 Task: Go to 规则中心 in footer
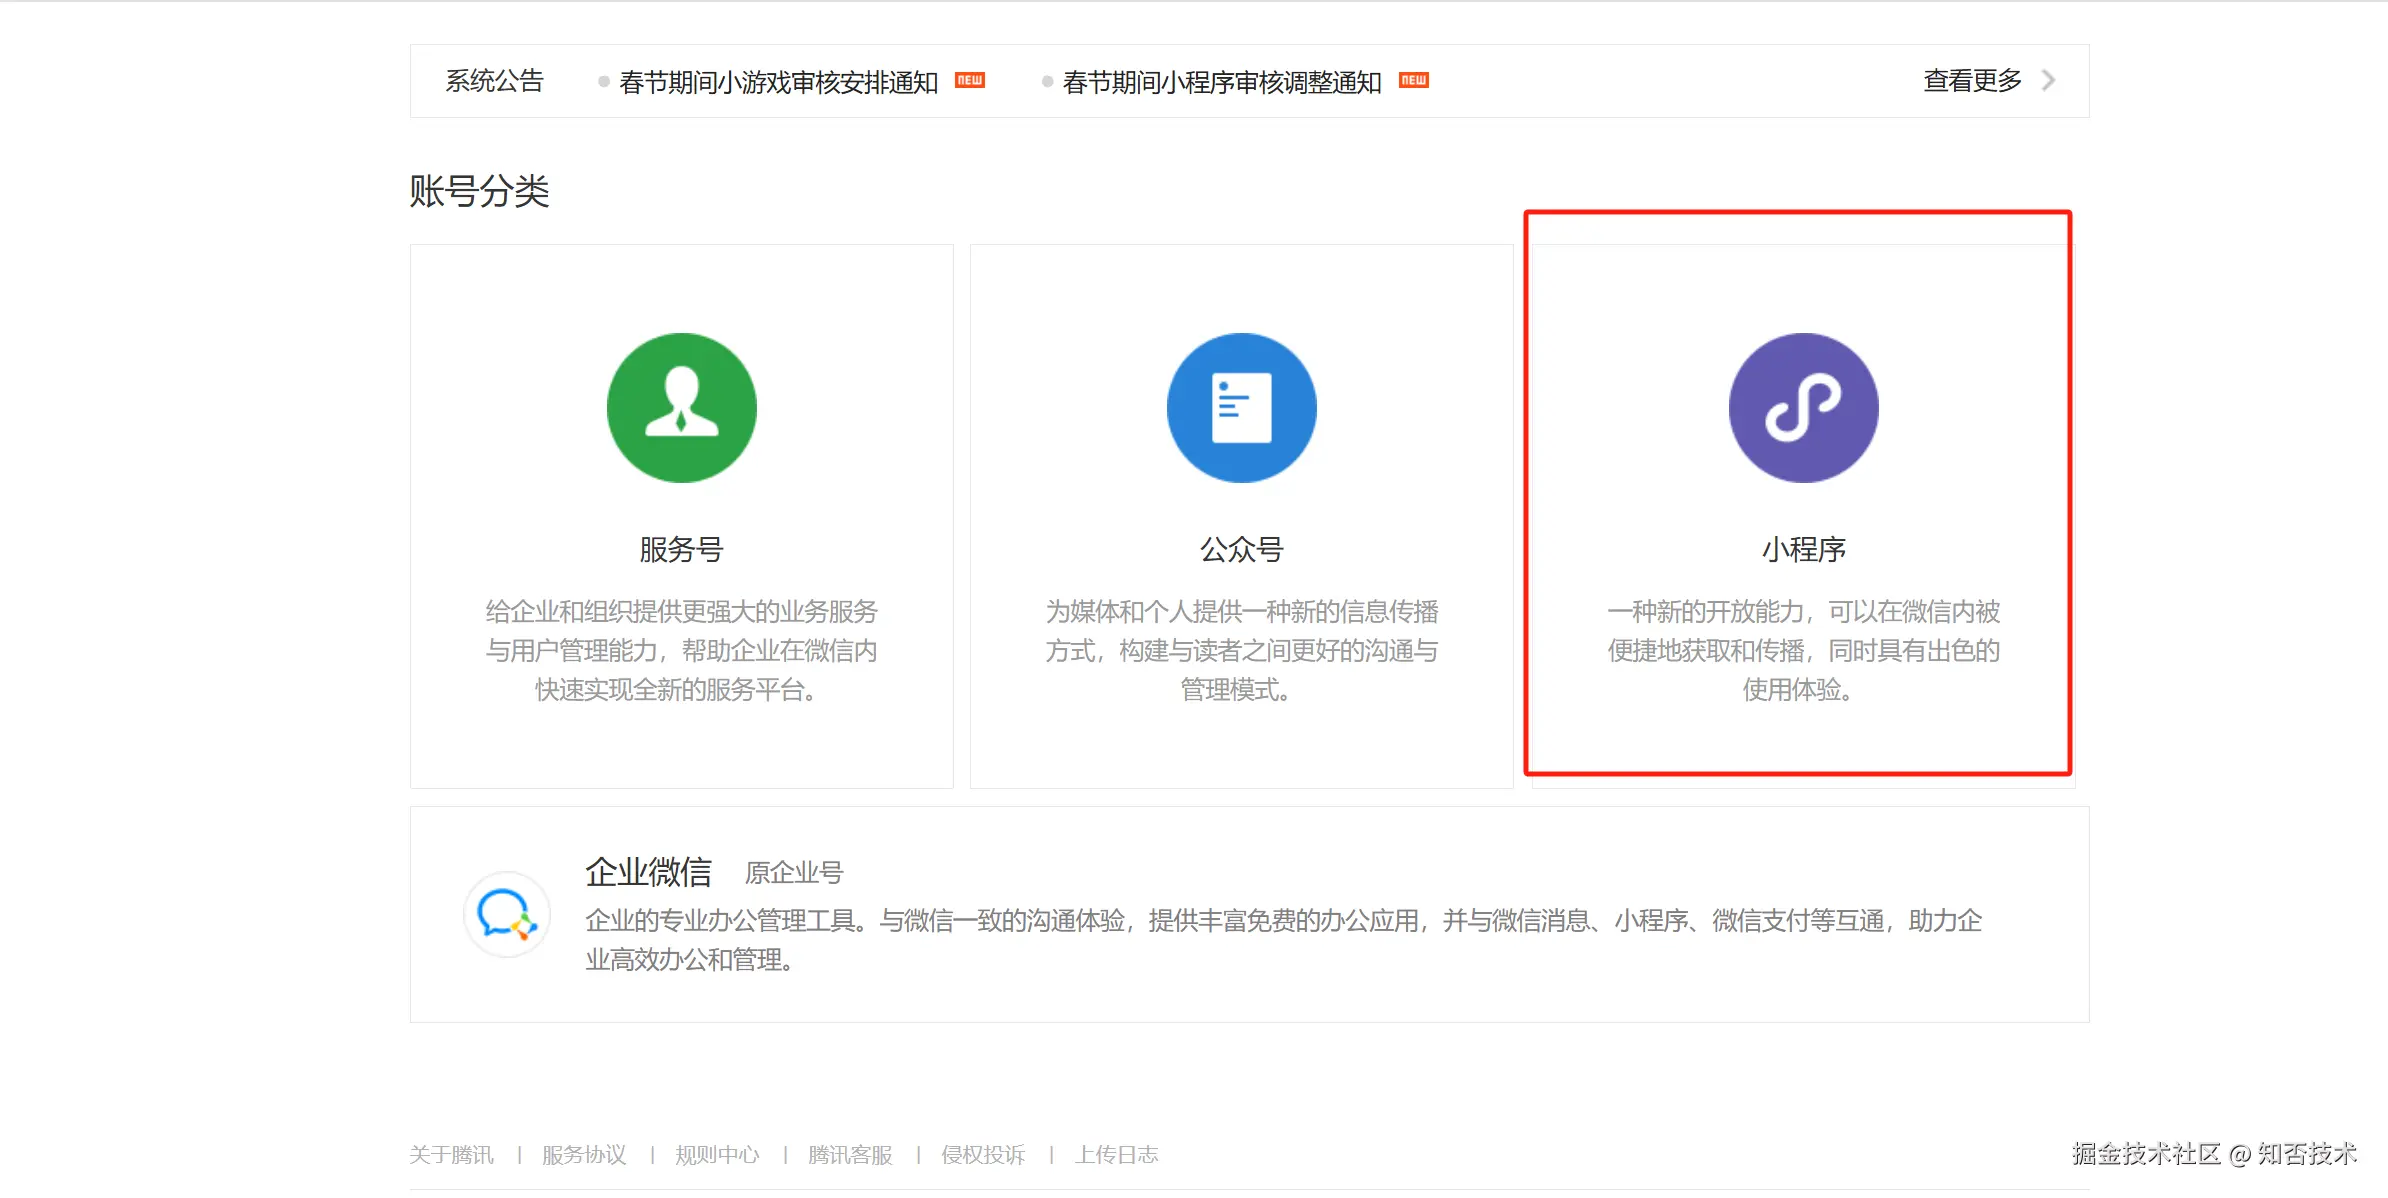(717, 1155)
